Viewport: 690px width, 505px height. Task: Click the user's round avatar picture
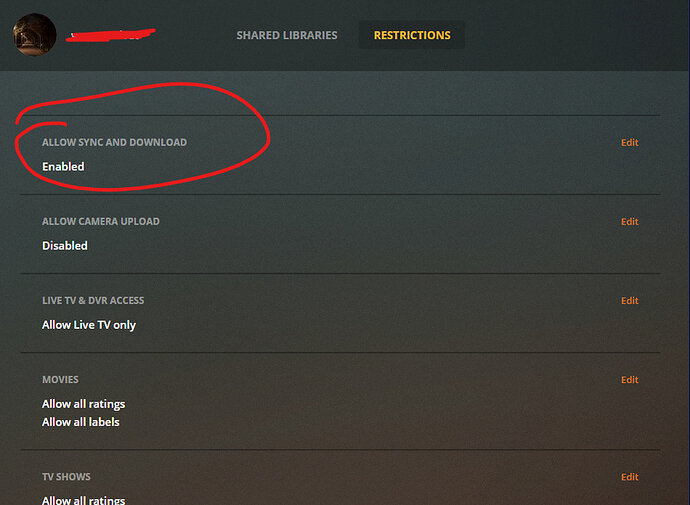35,35
